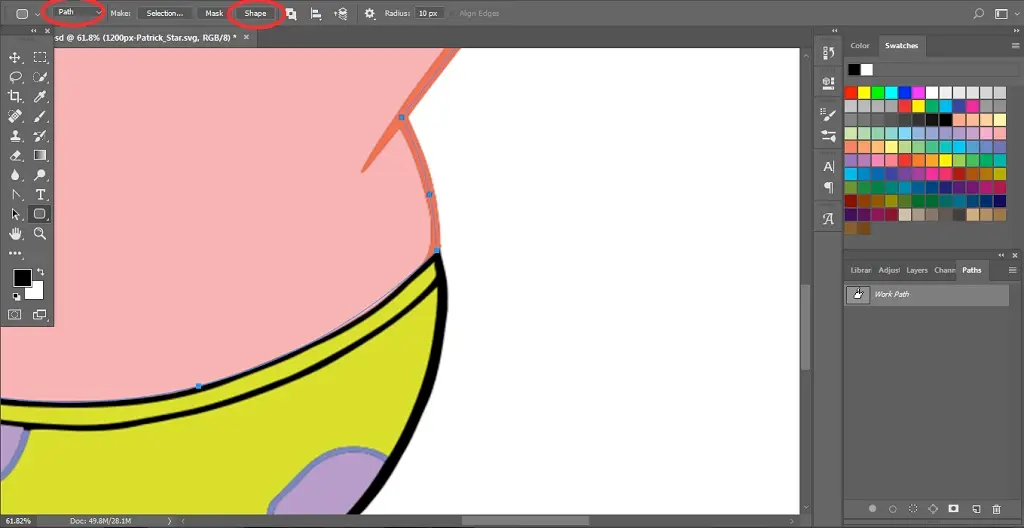1024x528 pixels.
Task: Switch to the Channels tab
Action: (x=944, y=271)
